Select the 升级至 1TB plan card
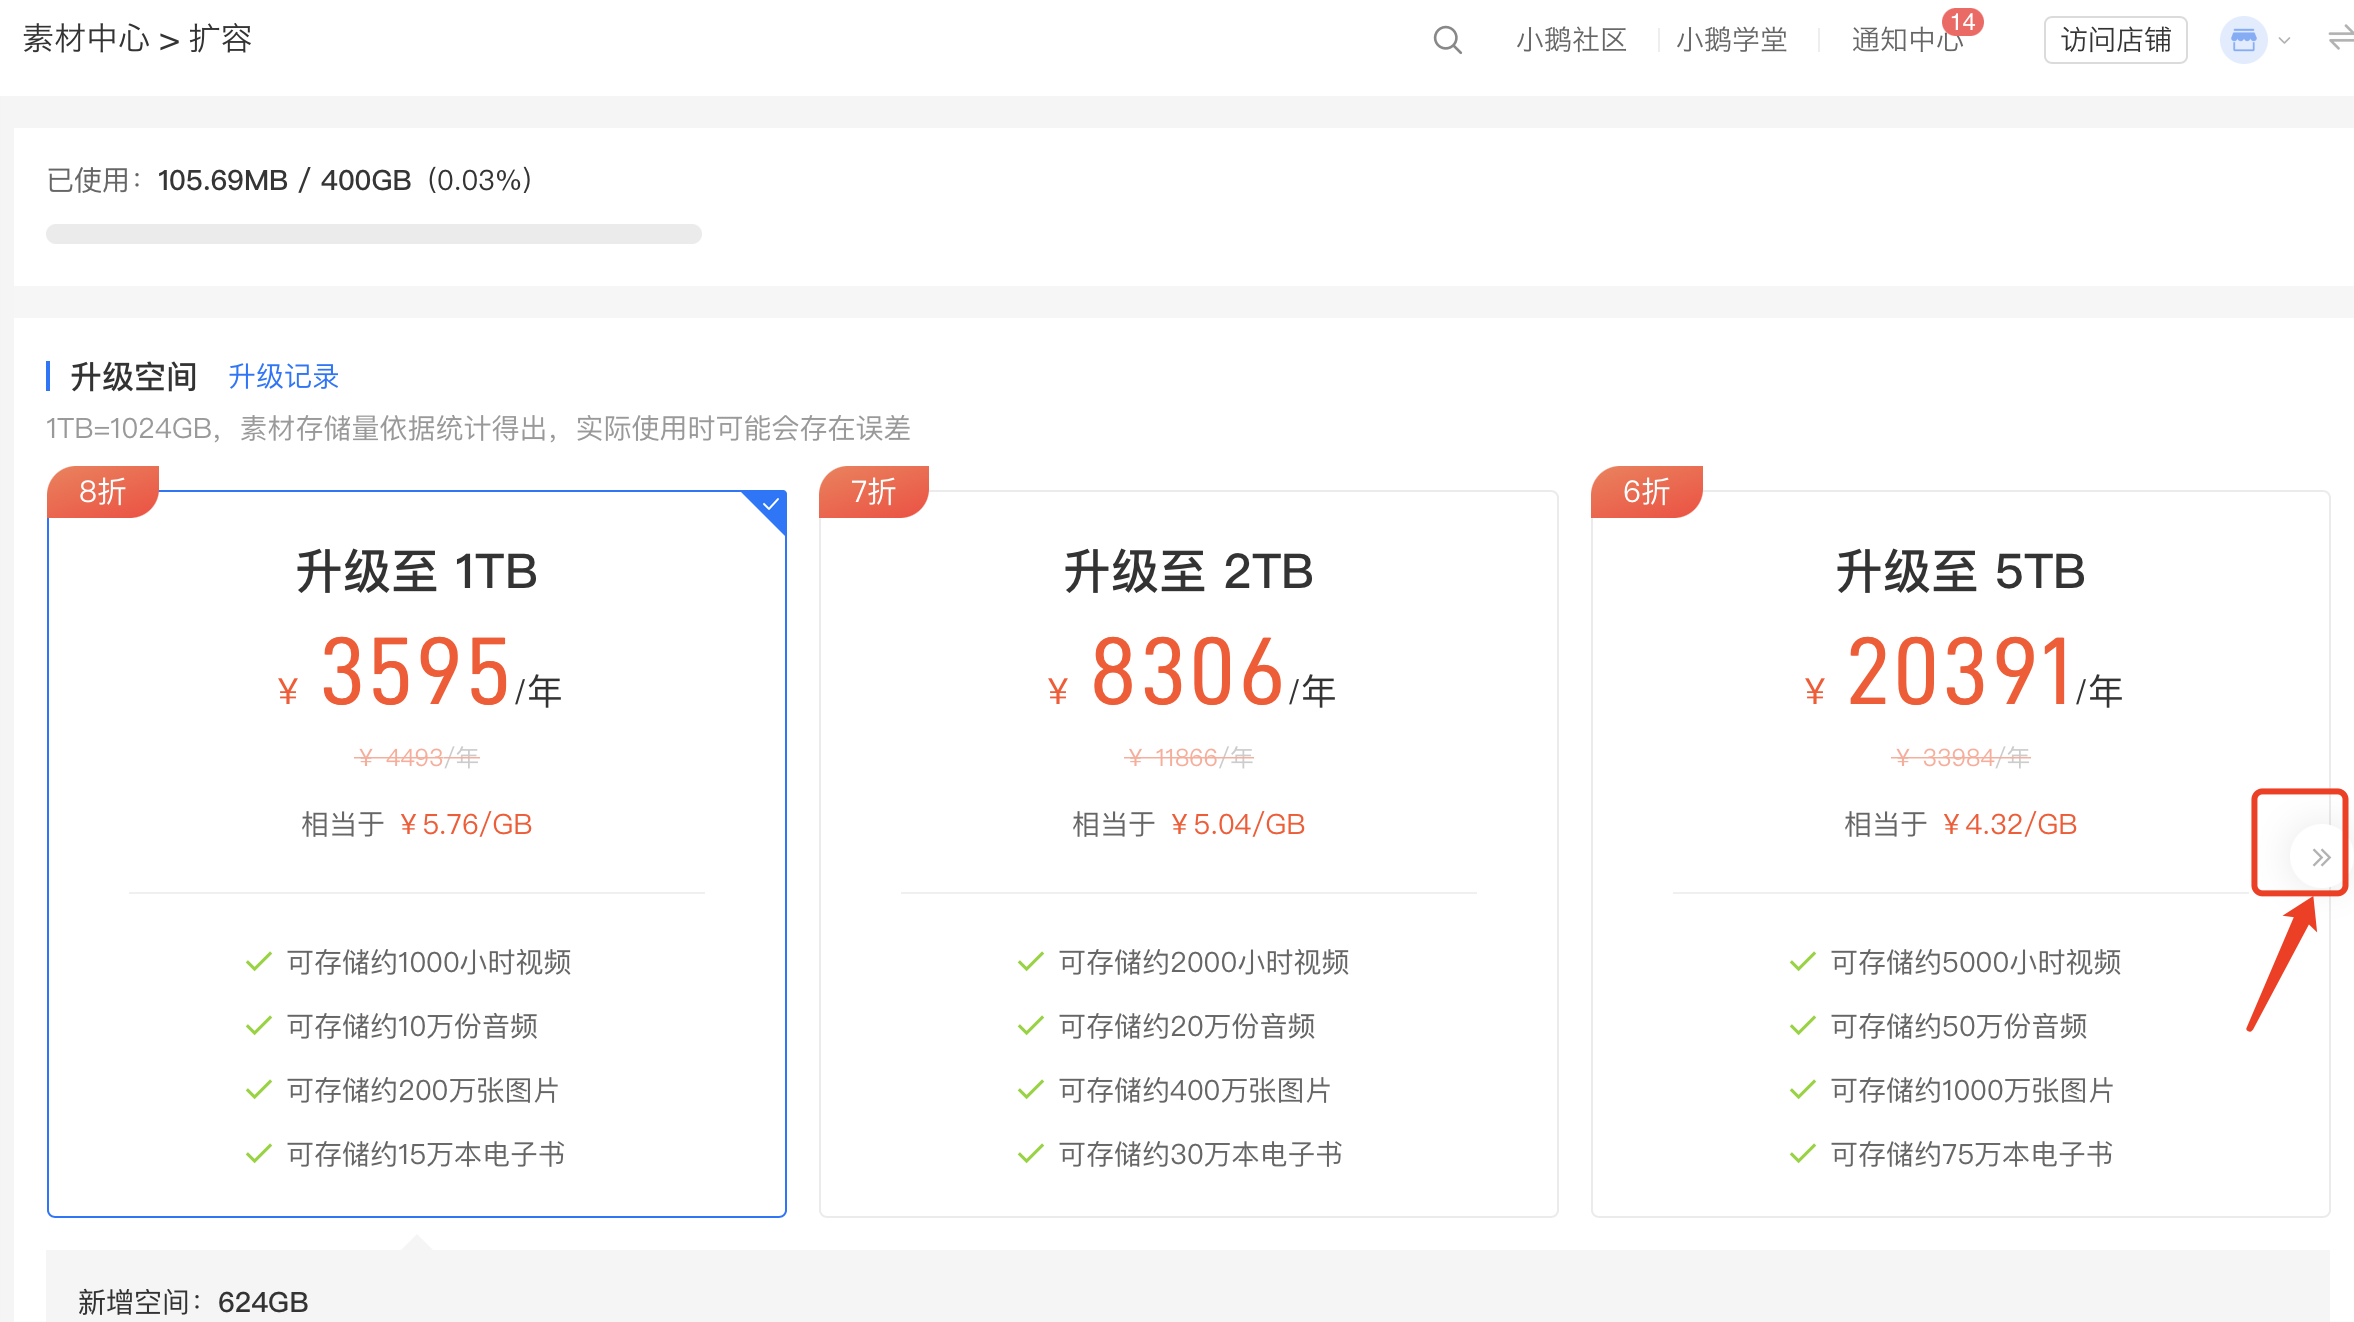The height and width of the screenshot is (1322, 2354). tap(417, 853)
